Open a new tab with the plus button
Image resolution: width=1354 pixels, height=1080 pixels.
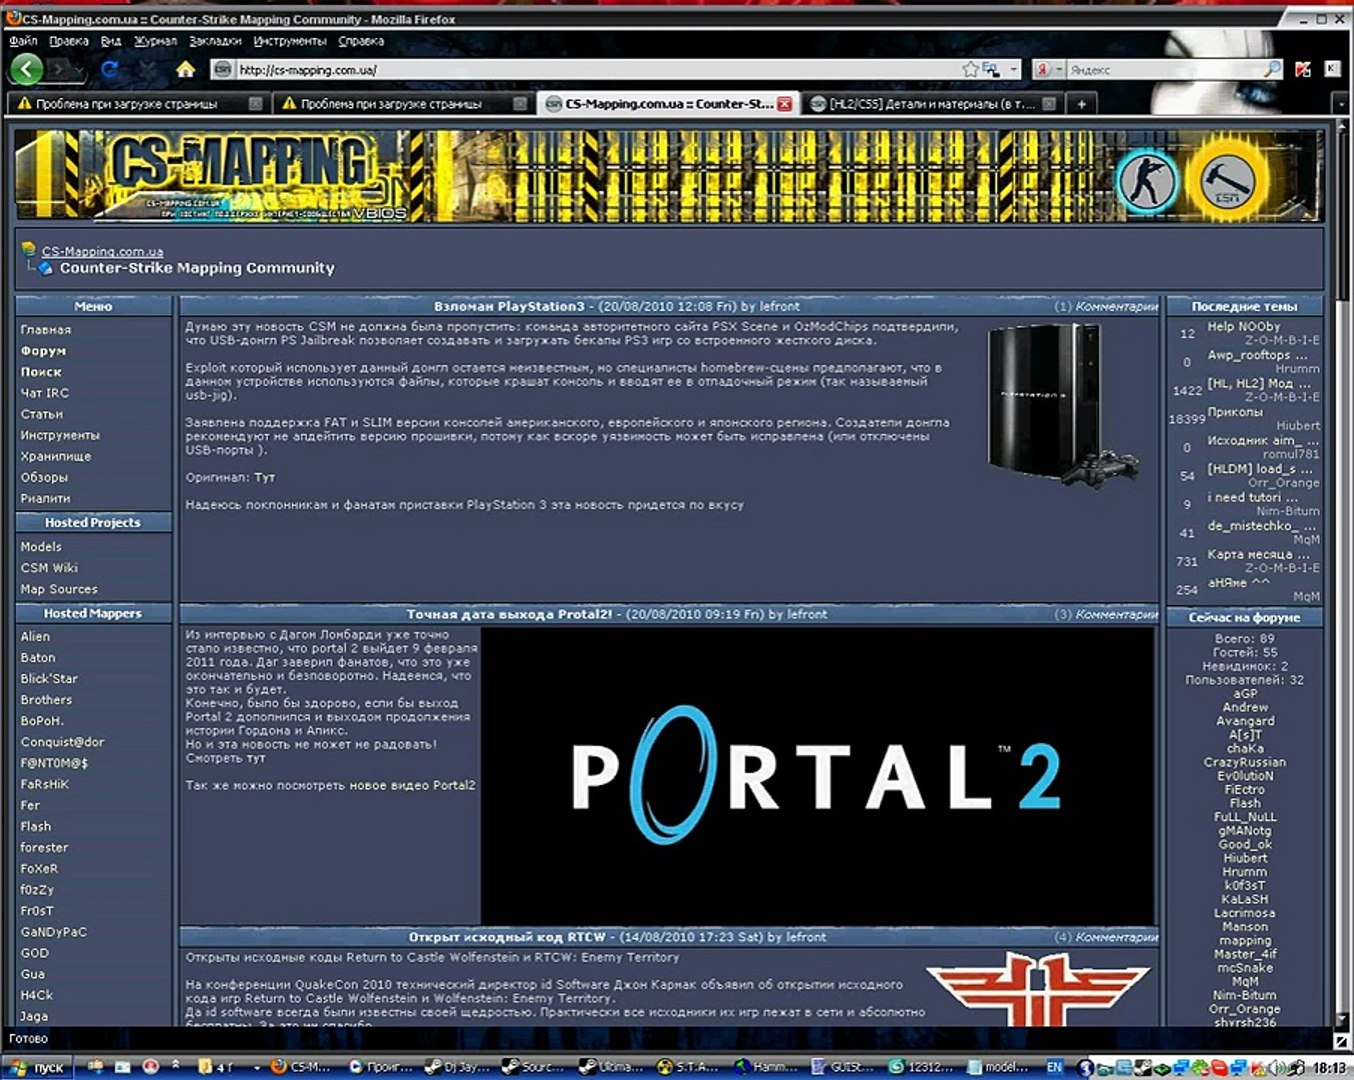1081,103
